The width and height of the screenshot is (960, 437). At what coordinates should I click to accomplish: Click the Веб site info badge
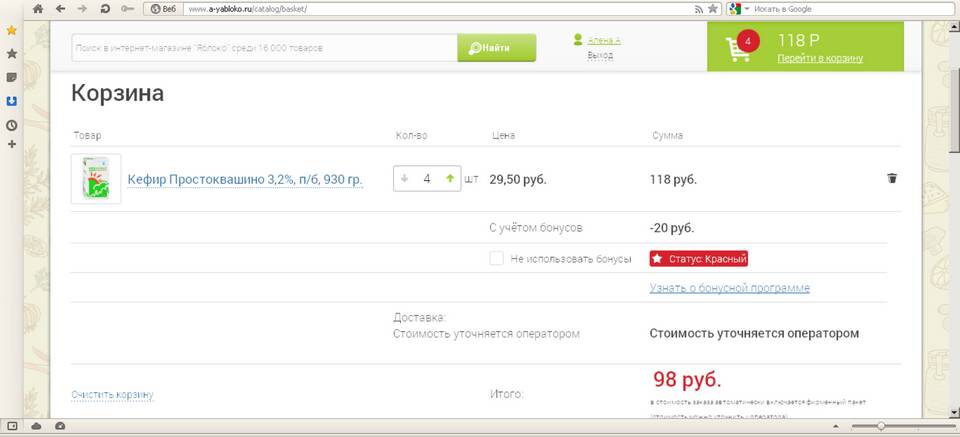click(x=163, y=9)
